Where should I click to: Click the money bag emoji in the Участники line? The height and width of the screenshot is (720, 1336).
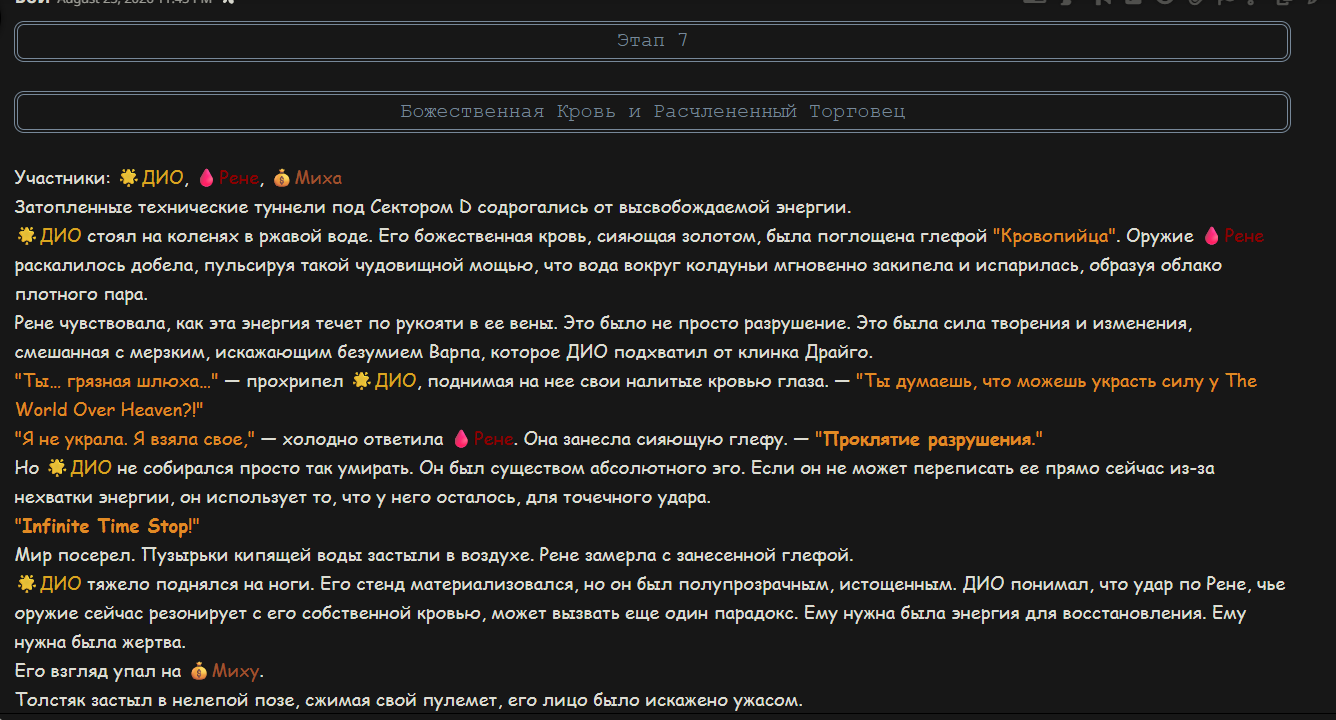coord(281,178)
